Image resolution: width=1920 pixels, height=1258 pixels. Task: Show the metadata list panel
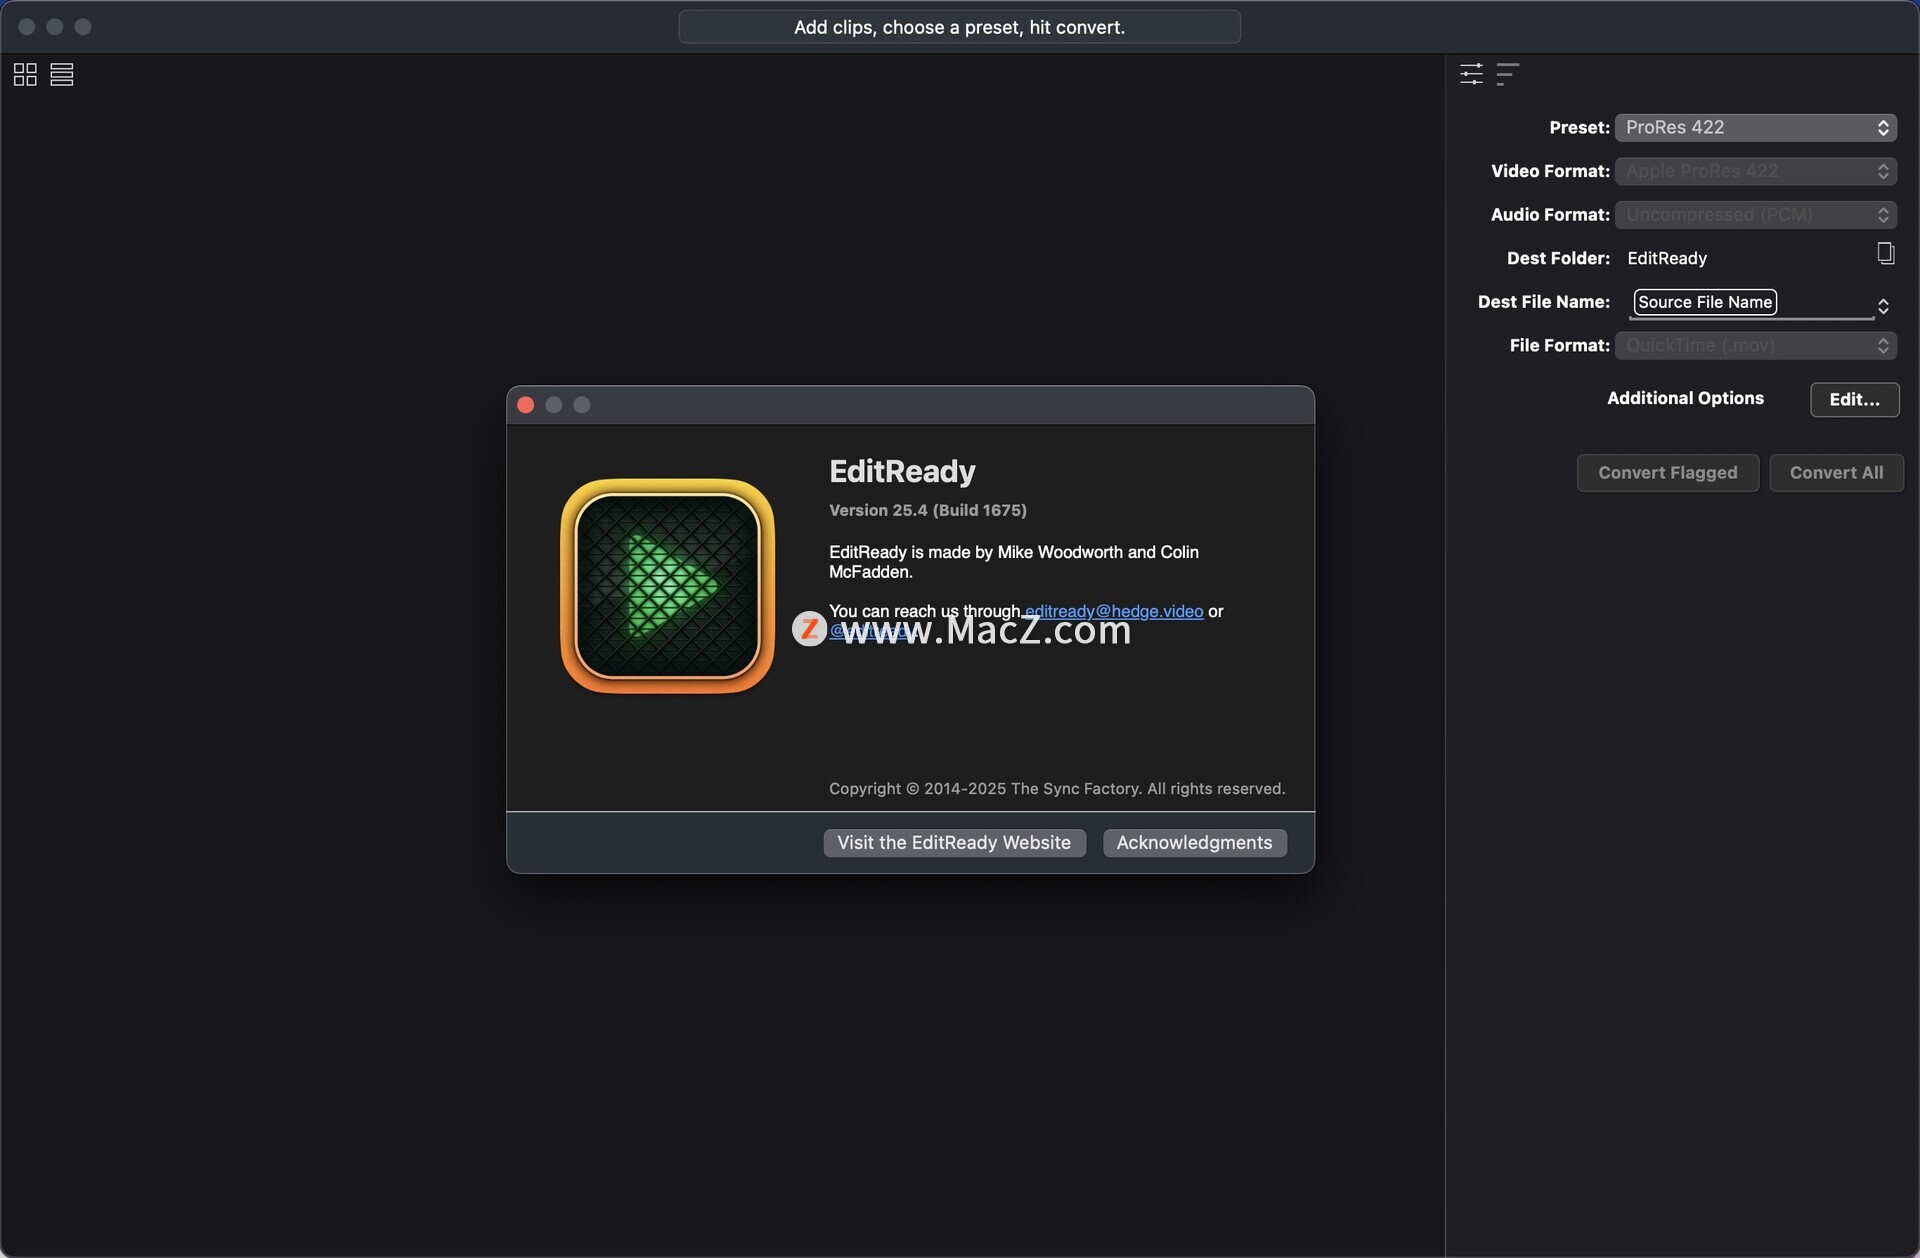pyautogui.click(x=1507, y=74)
